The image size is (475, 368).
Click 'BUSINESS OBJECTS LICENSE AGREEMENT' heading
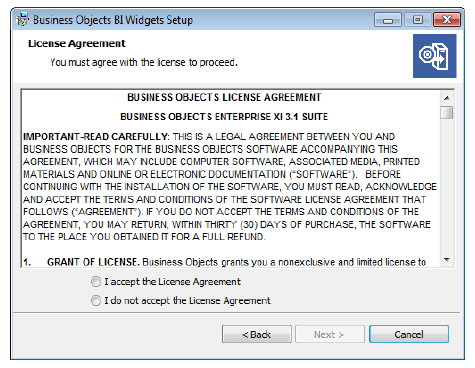point(224,97)
